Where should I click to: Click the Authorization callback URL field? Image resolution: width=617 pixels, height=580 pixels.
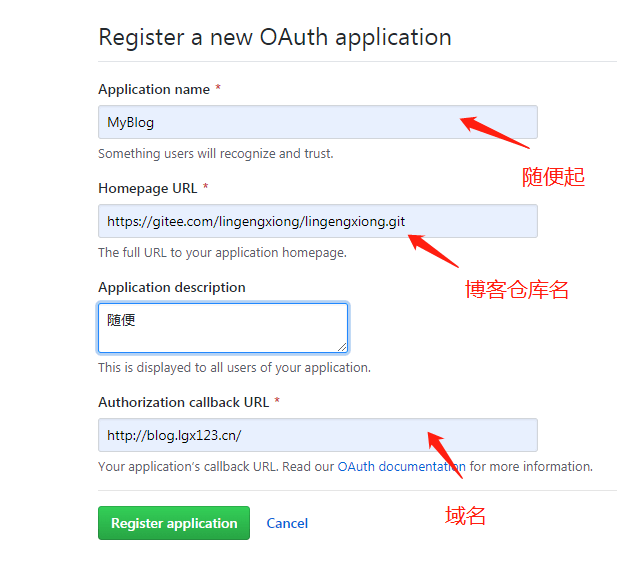coord(300,435)
